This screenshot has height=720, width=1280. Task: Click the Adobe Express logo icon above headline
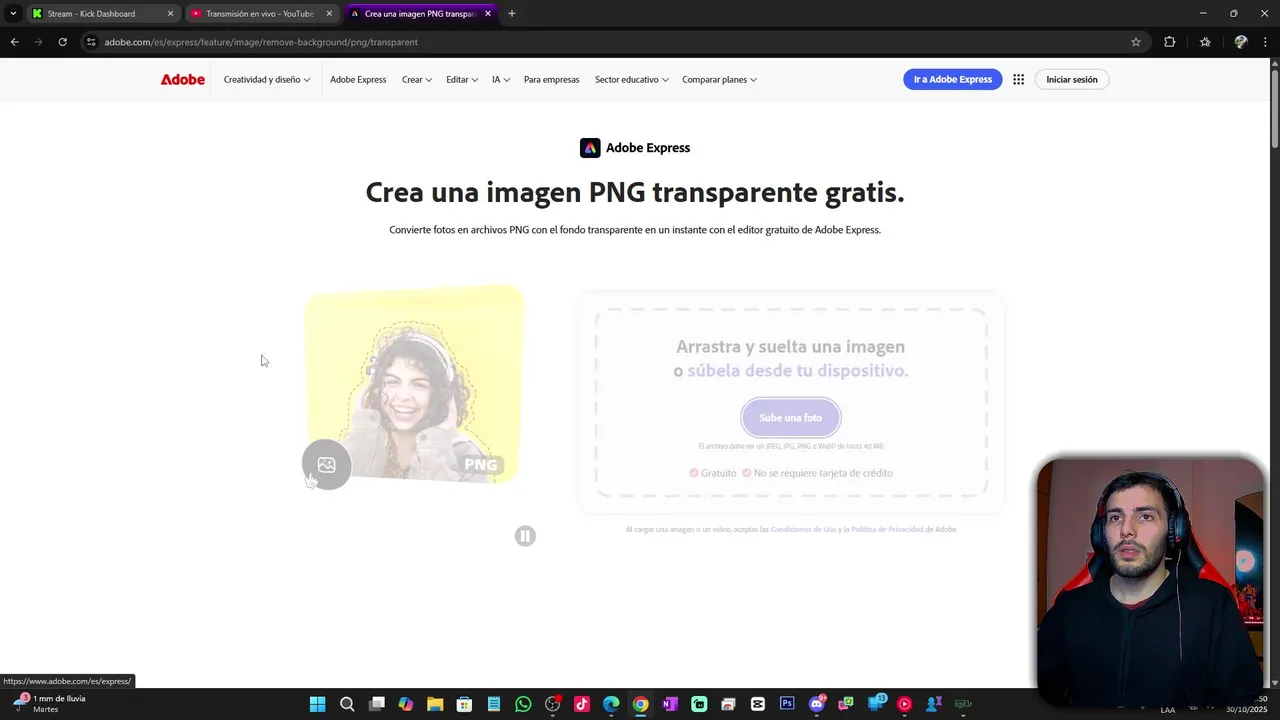(x=590, y=148)
